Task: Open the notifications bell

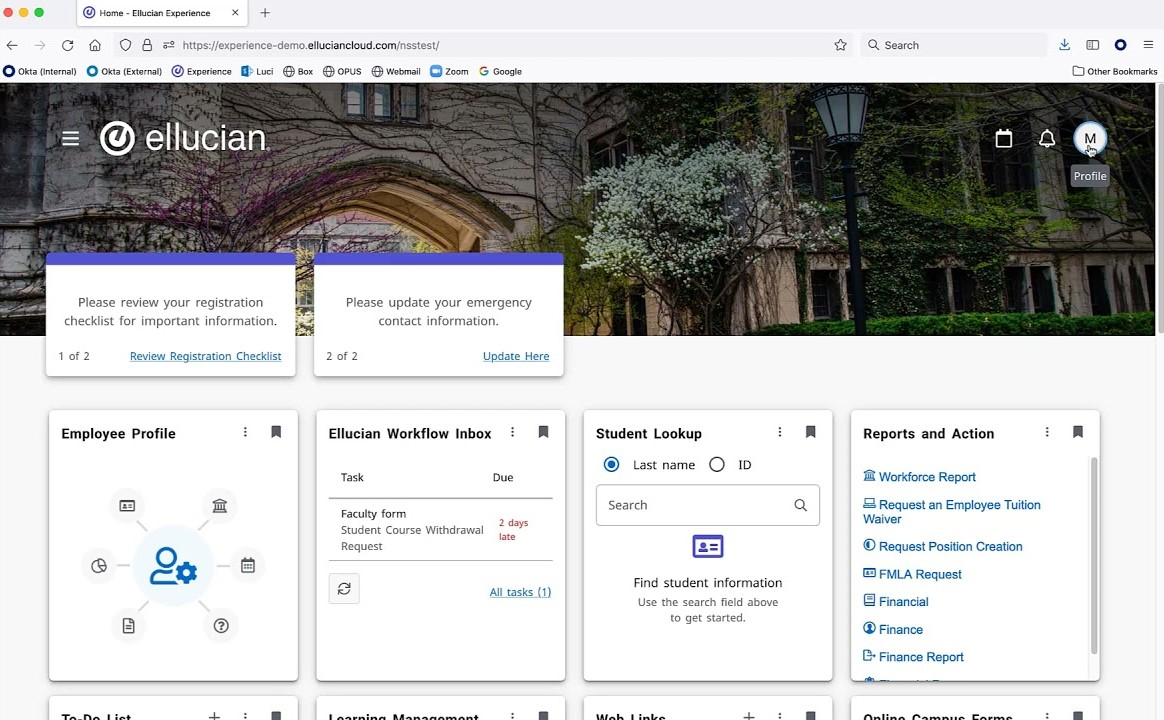Action: click(1047, 138)
